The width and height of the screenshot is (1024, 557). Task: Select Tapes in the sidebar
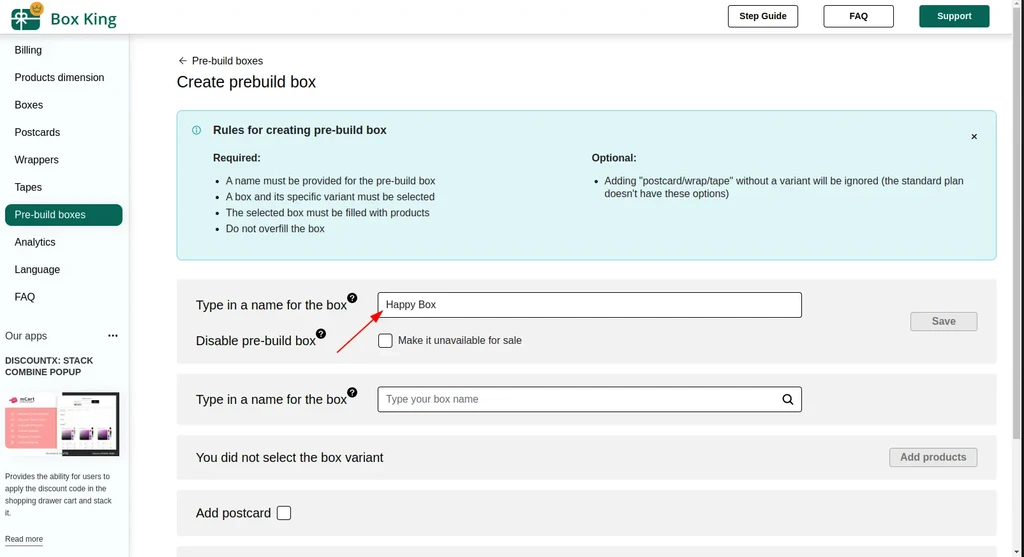(28, 187)
